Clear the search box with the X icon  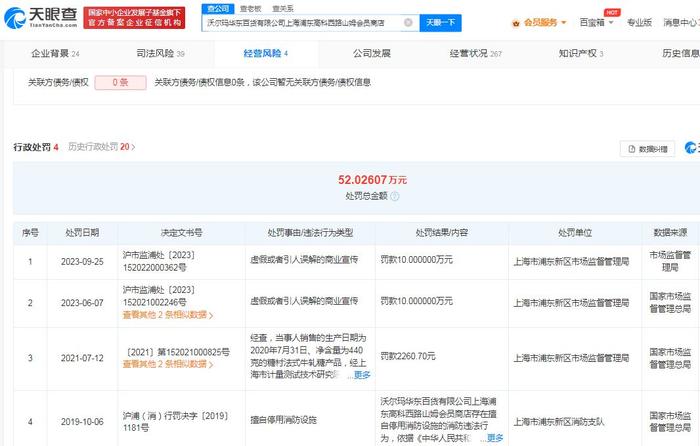[x=408, y=22]
